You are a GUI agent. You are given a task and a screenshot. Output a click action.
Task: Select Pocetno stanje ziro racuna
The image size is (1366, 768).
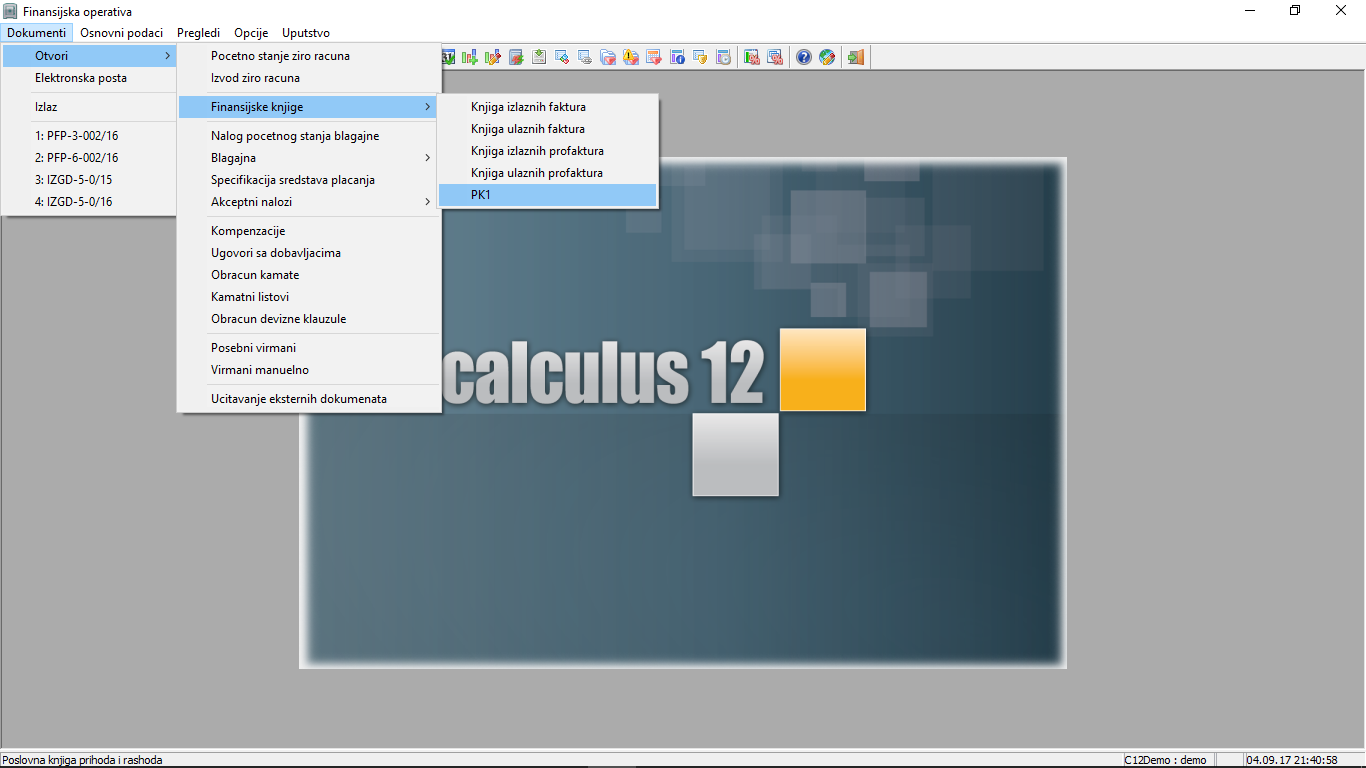(x=309, y=56)
